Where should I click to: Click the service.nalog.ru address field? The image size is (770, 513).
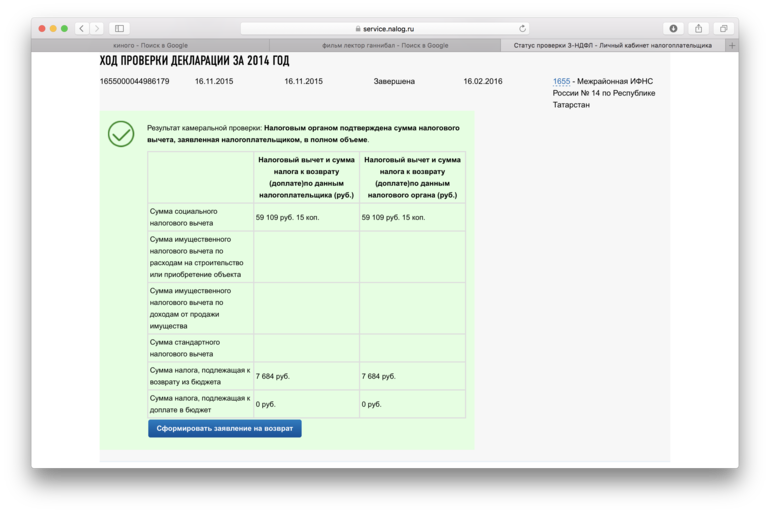[385, 29]
